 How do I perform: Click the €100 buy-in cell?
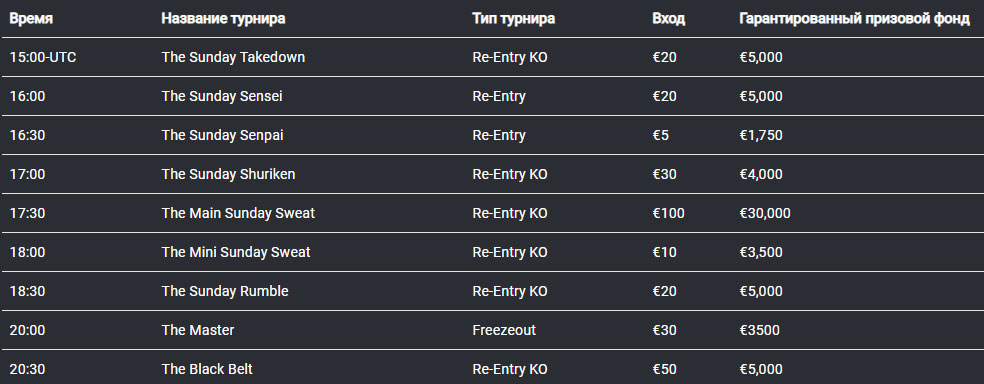click(668, 213)
